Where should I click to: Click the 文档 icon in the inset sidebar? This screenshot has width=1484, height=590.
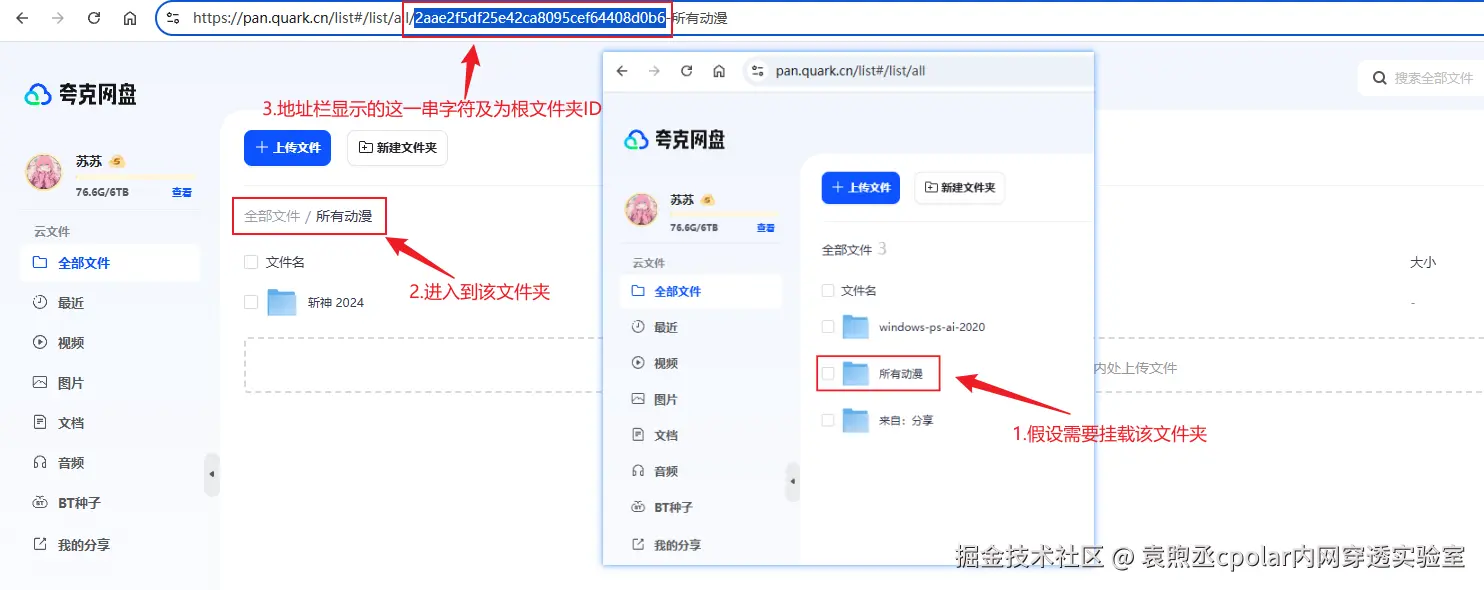point(638,435)
